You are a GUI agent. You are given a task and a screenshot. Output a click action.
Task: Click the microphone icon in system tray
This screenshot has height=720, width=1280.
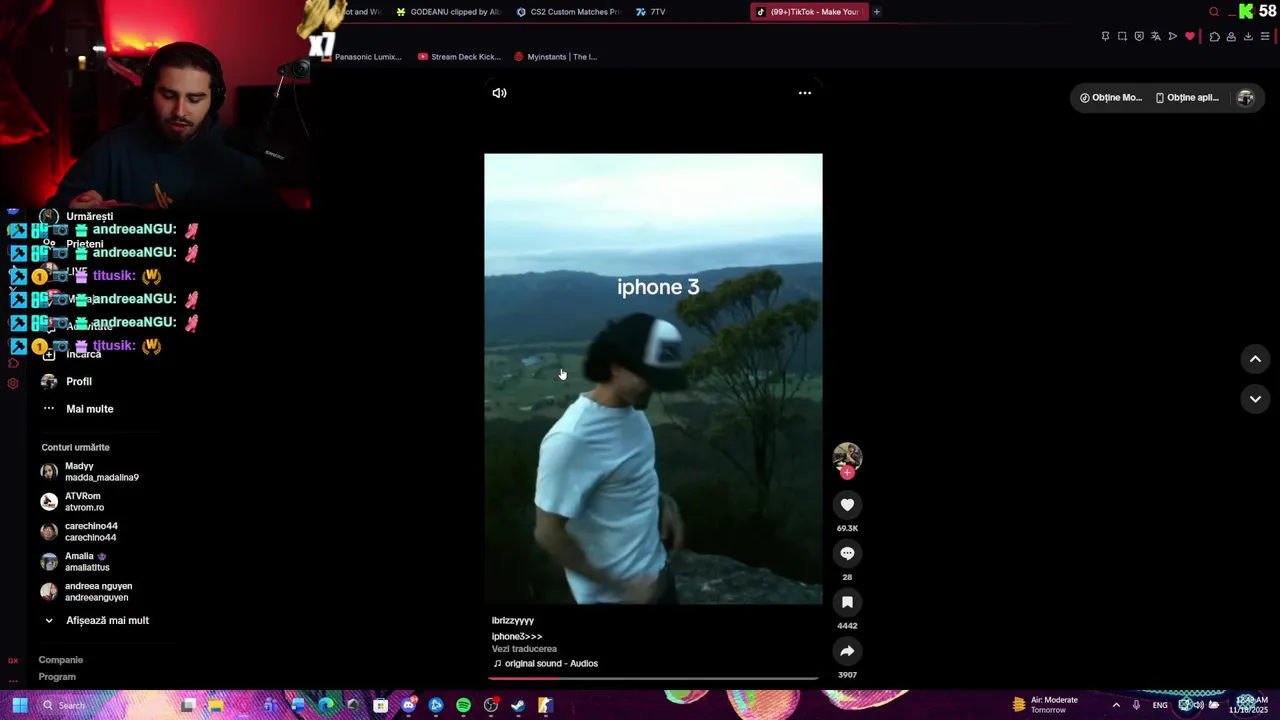tap(1136, 705)
